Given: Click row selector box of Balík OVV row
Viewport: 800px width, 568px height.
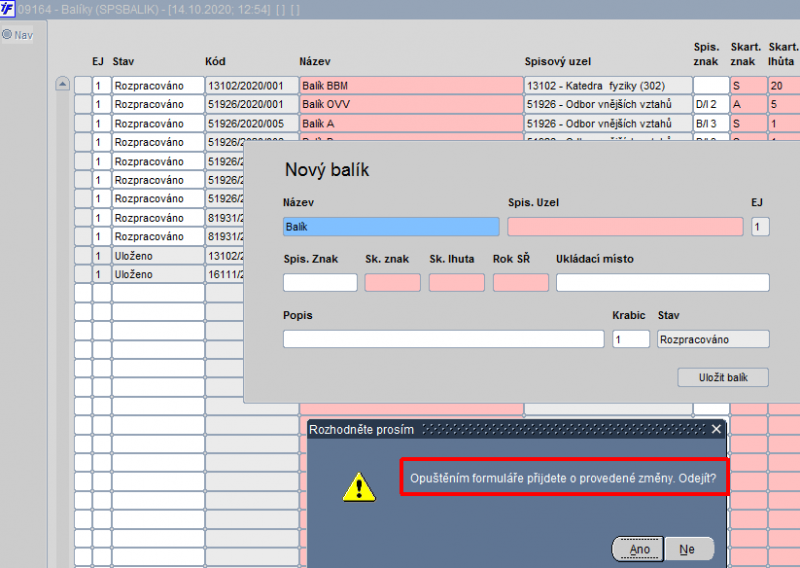Looking at the screenshot, I should tap(83, 105).
